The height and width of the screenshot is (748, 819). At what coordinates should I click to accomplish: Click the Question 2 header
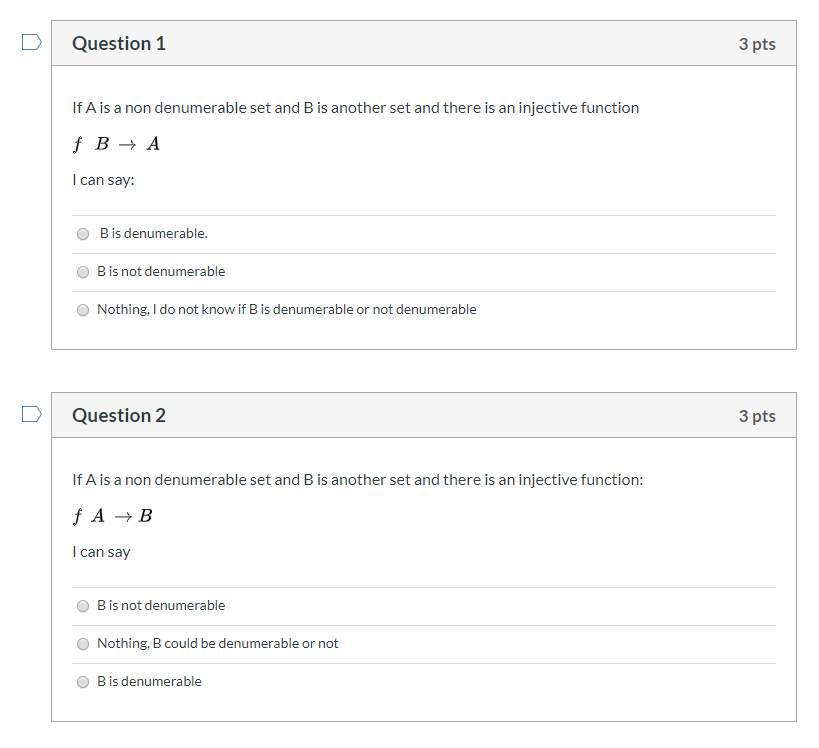tap(119, 415)
